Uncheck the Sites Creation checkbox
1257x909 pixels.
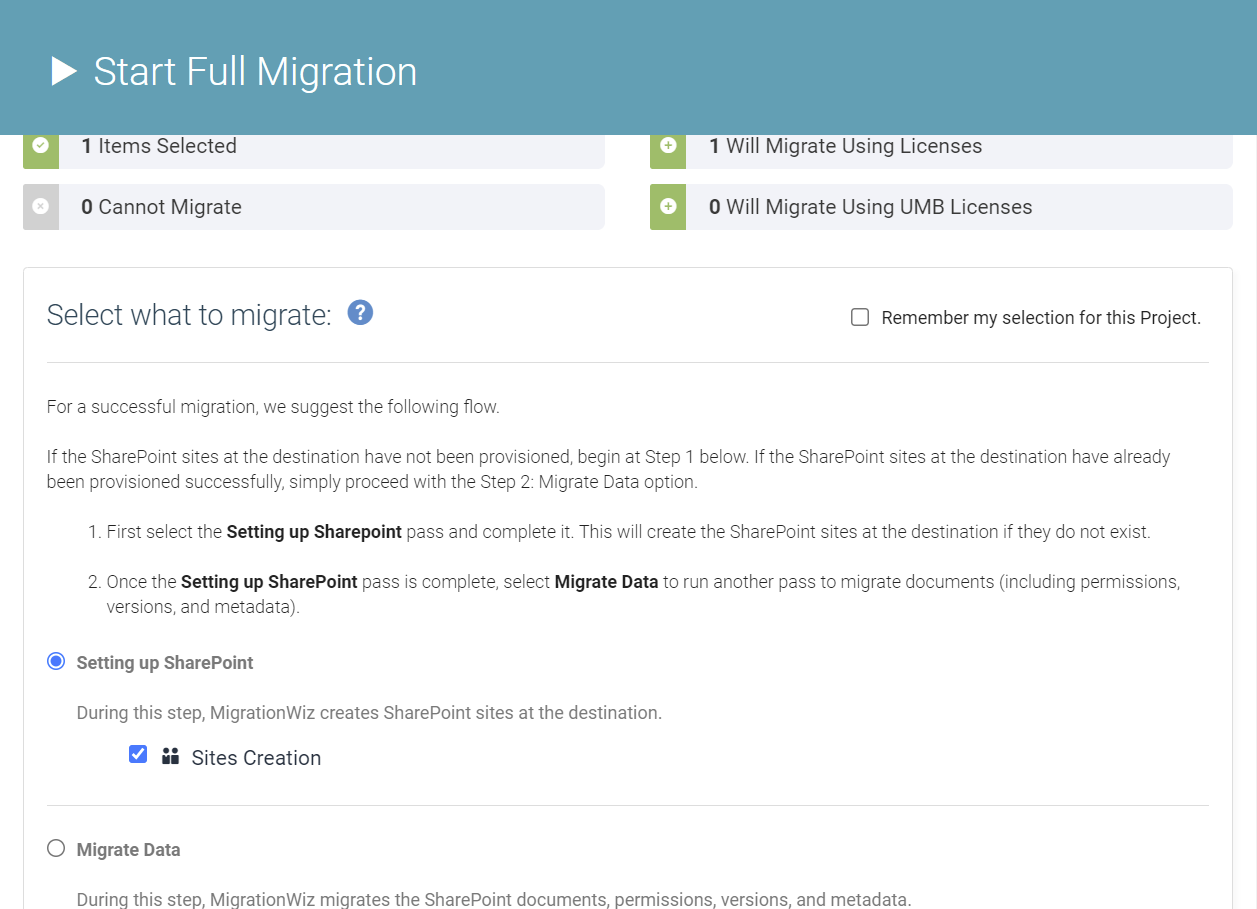click(x=138, y=754)
